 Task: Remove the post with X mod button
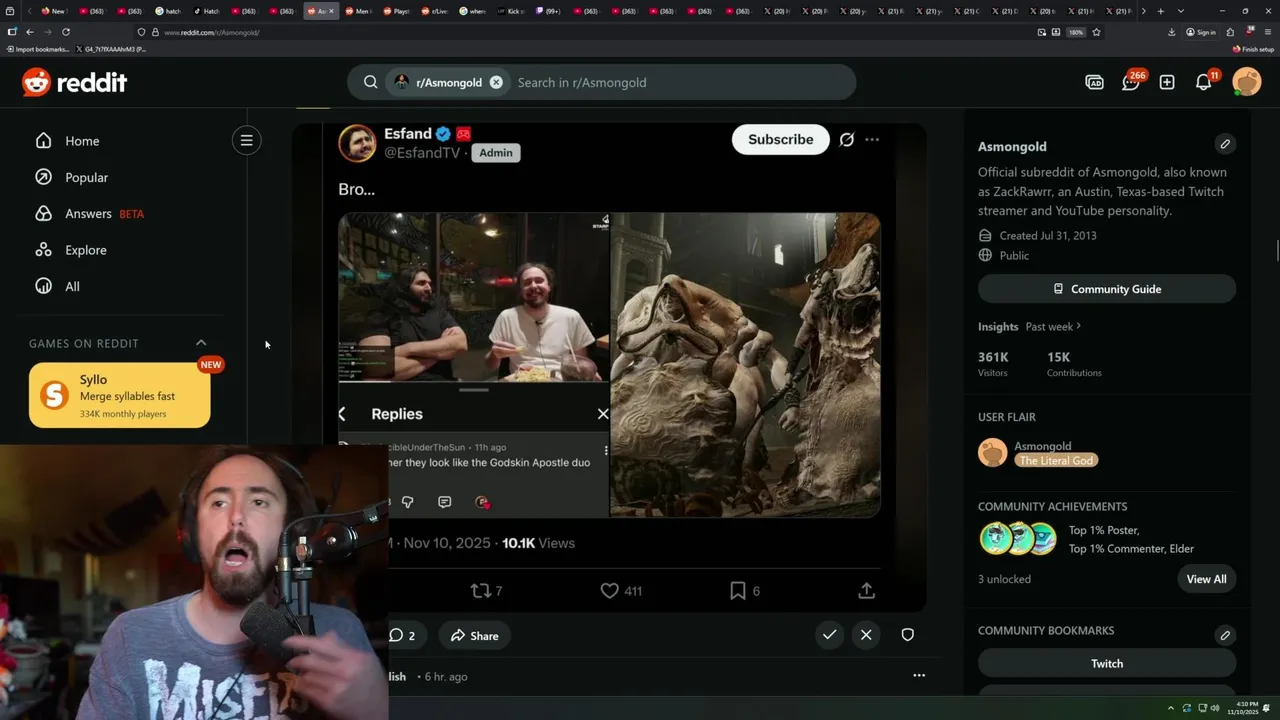866,635
